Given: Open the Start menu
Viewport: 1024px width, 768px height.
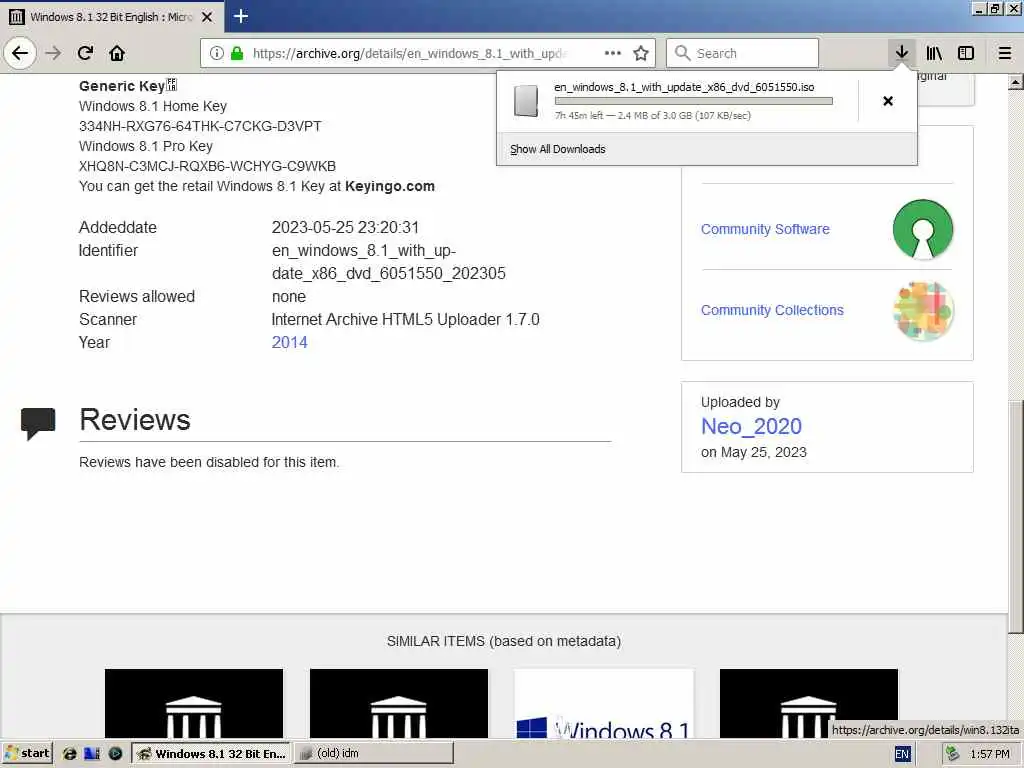Looking at the screenshot, I should (x=27, y=754).
